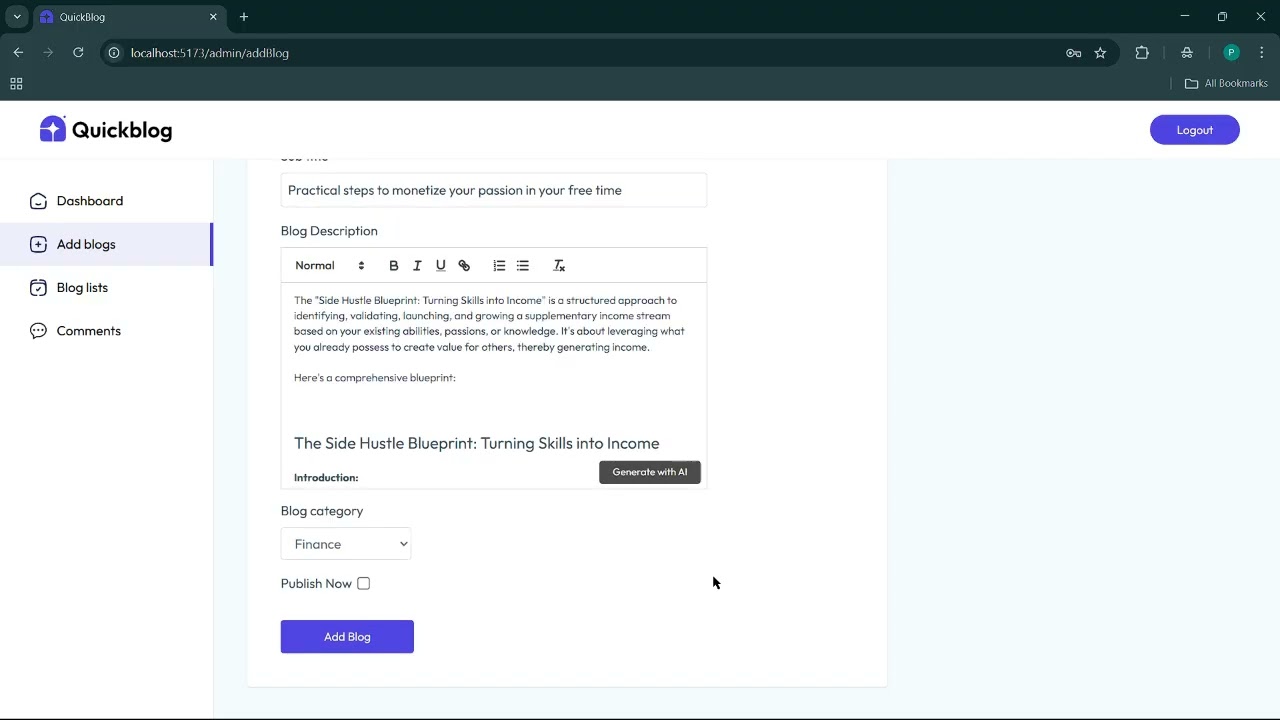Click the Blog category label
Screen dimensions: 1280x720
322,511
